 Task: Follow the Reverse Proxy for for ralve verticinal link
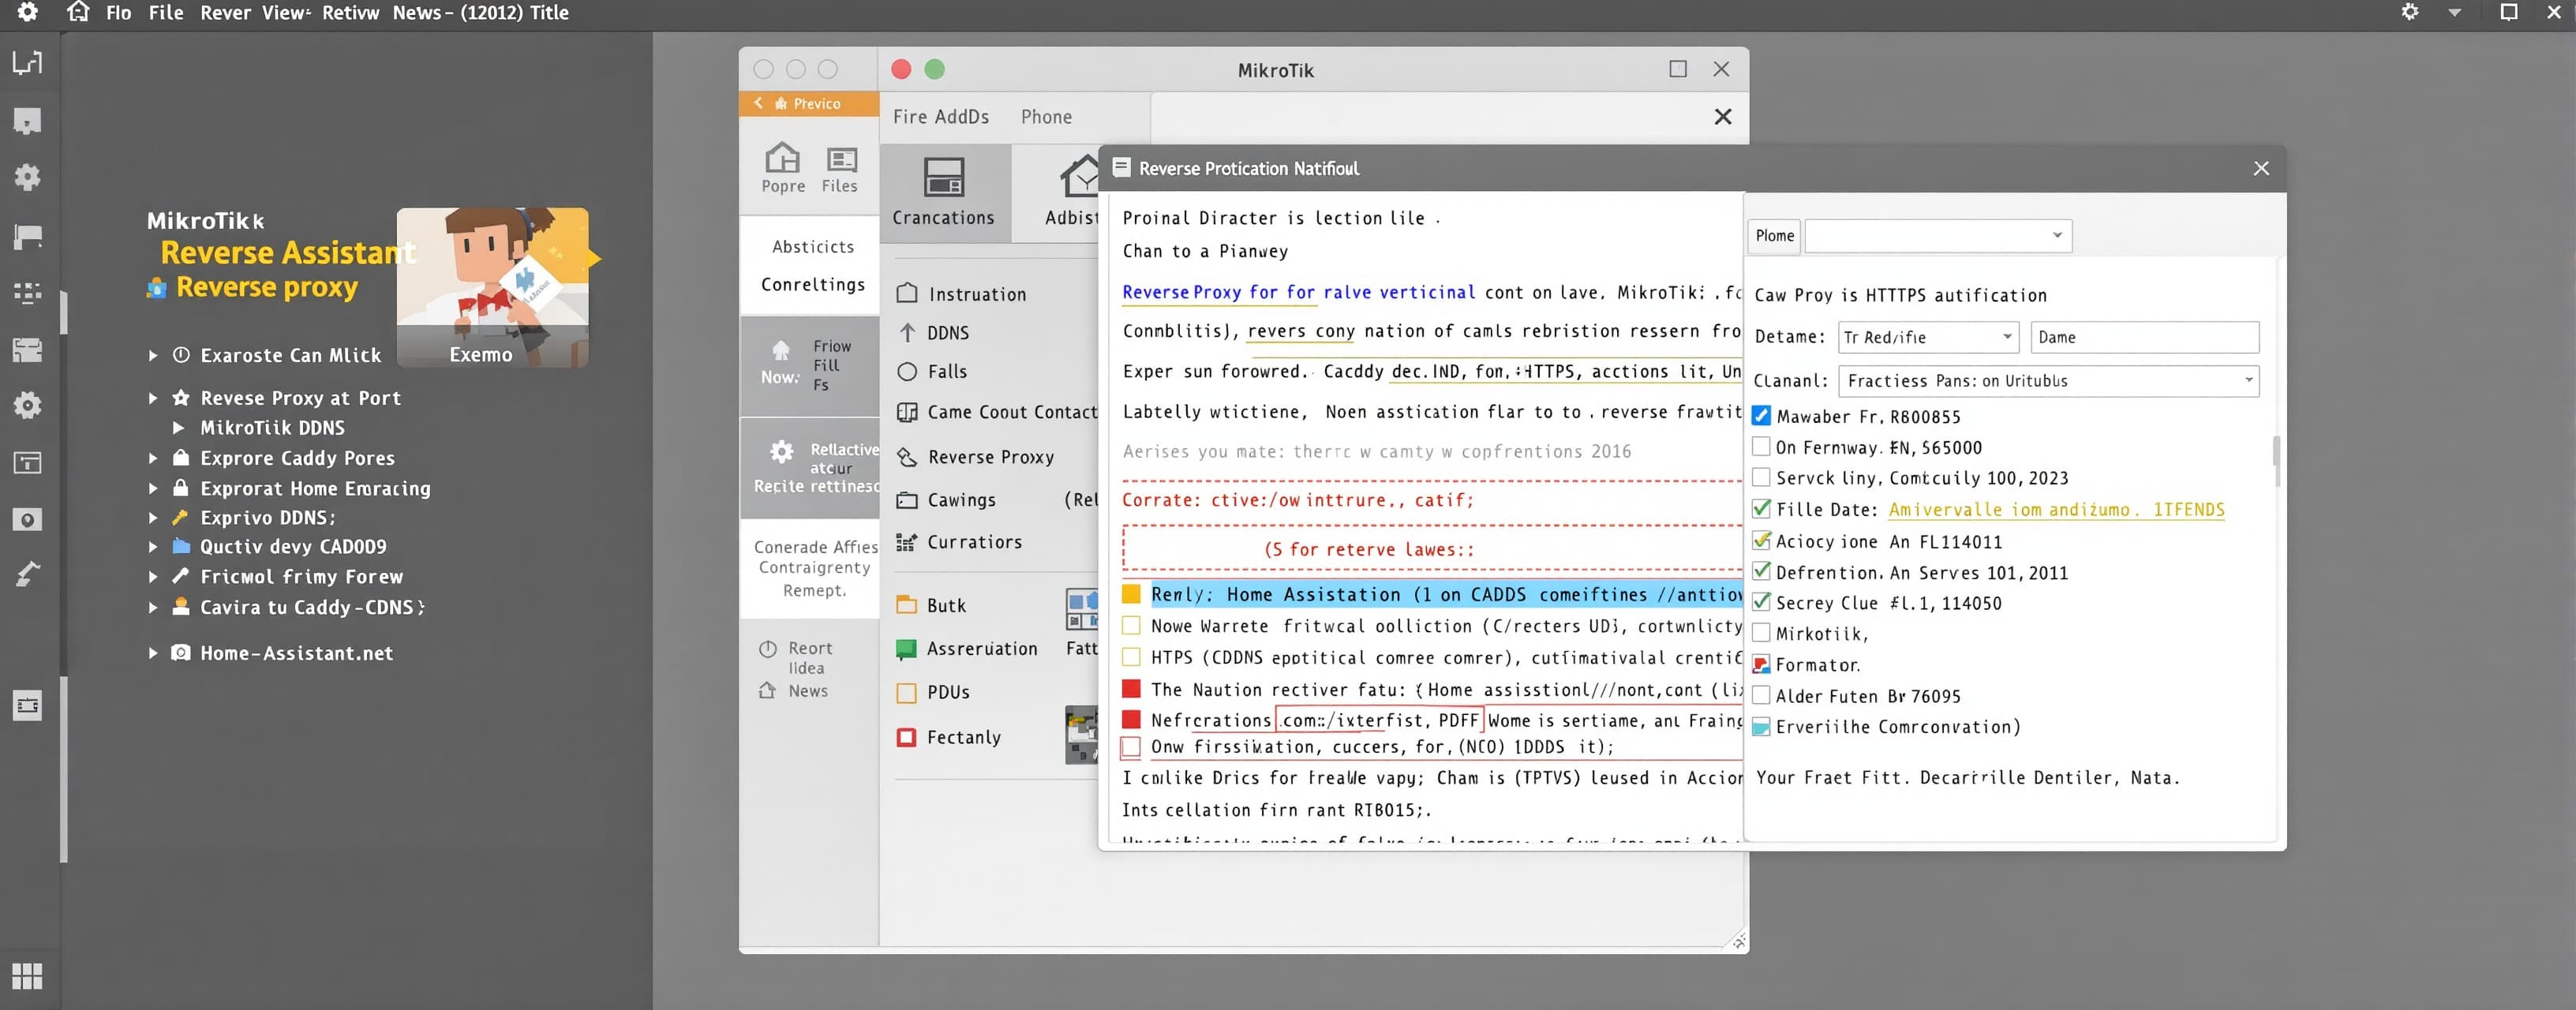point(1298,292)
